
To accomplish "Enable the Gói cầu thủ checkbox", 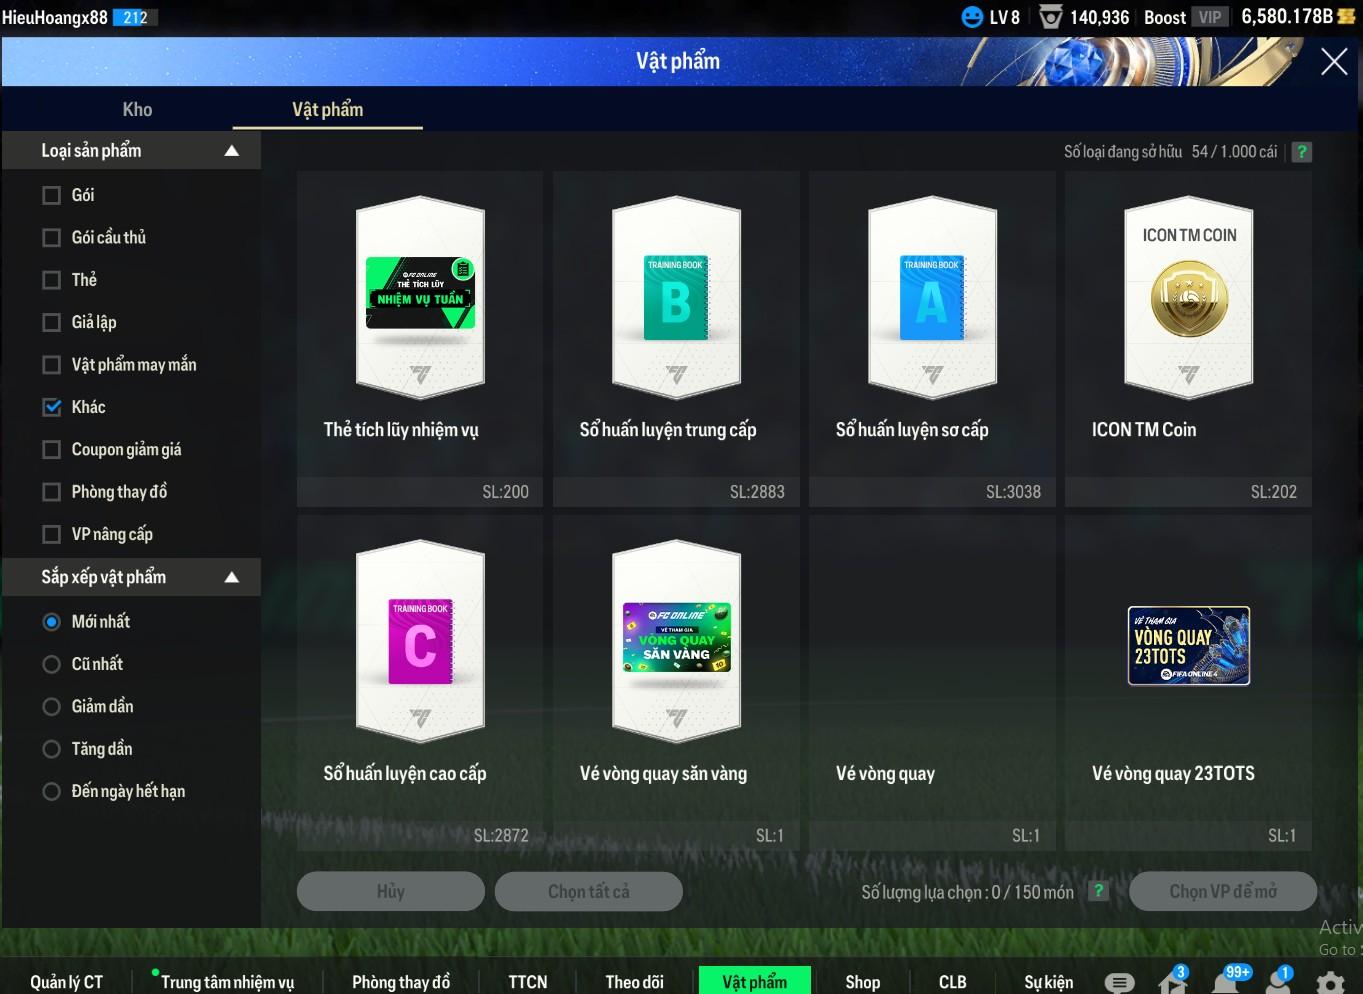I will 52,238.
